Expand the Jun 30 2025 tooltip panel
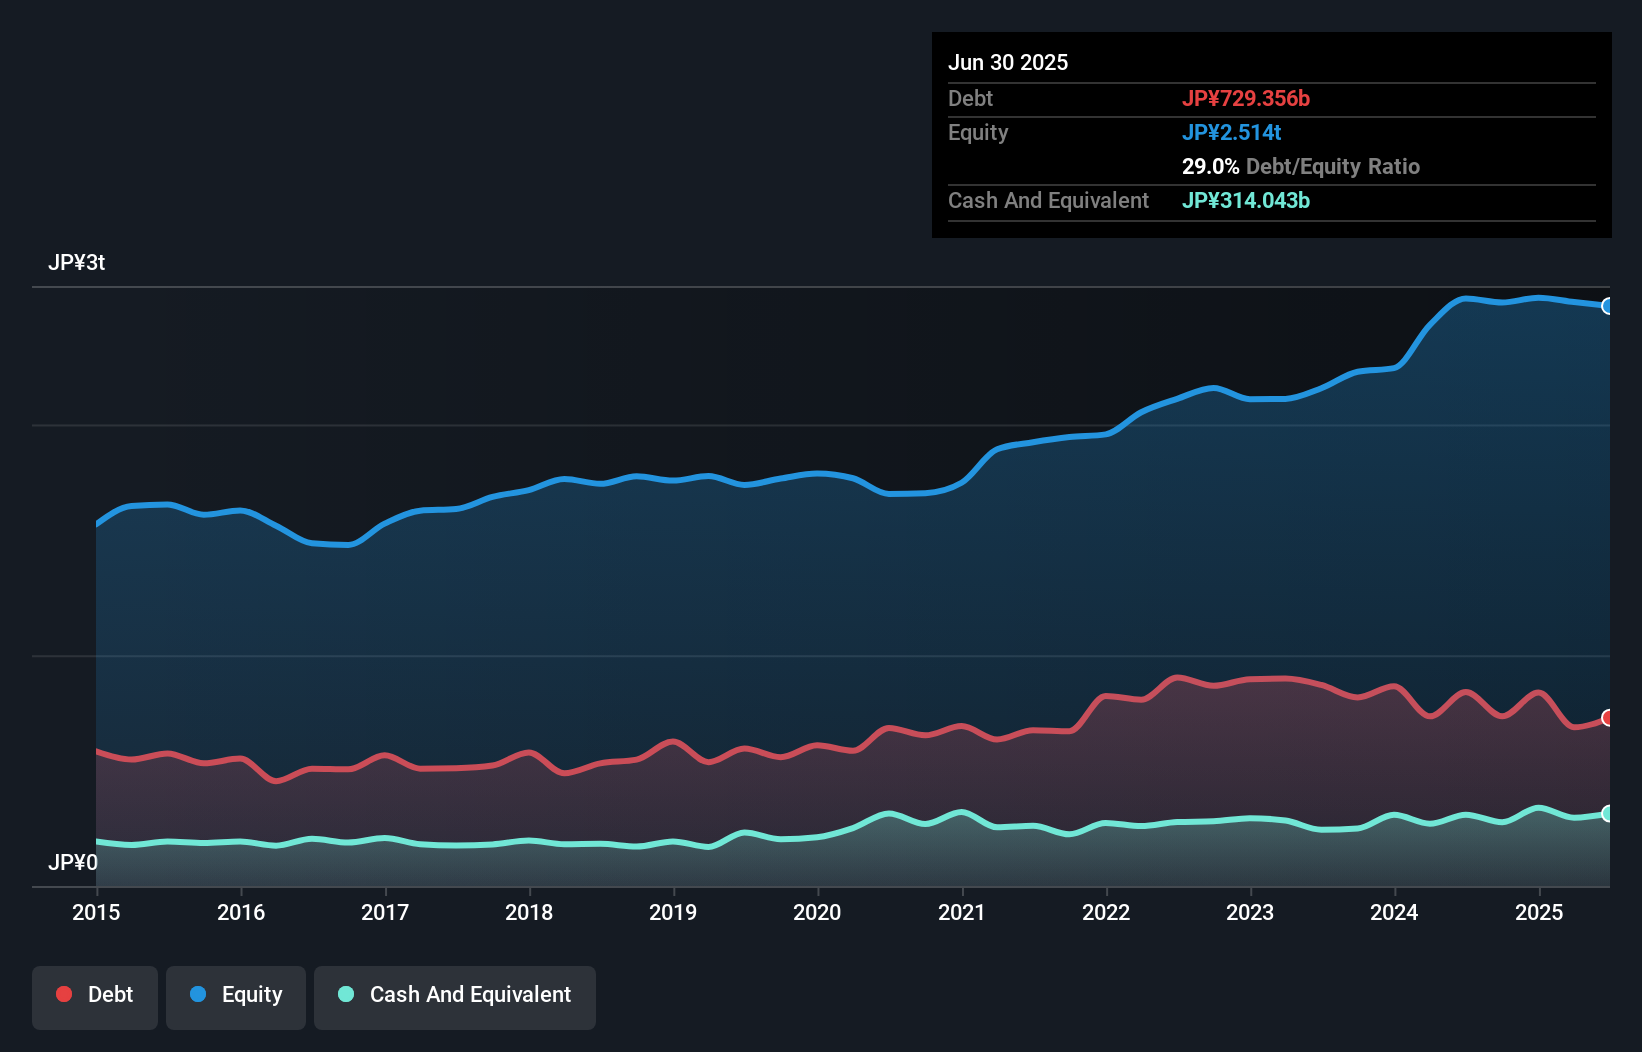 (1009, 62)
